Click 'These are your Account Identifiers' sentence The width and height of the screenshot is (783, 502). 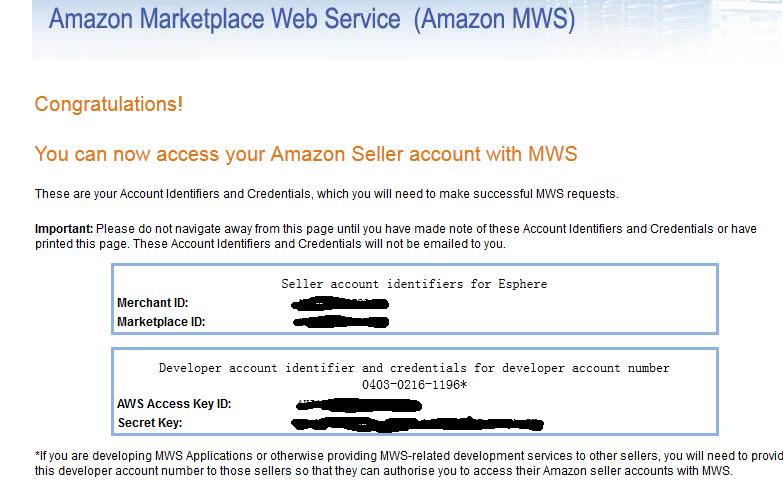pyautogui.click(x=327, y=194)
